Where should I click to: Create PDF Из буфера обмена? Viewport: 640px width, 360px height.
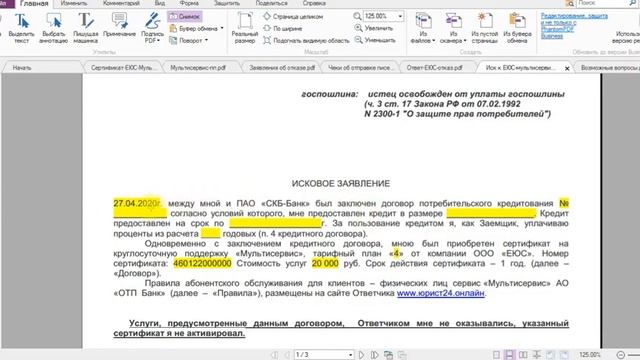pos(517,28)
